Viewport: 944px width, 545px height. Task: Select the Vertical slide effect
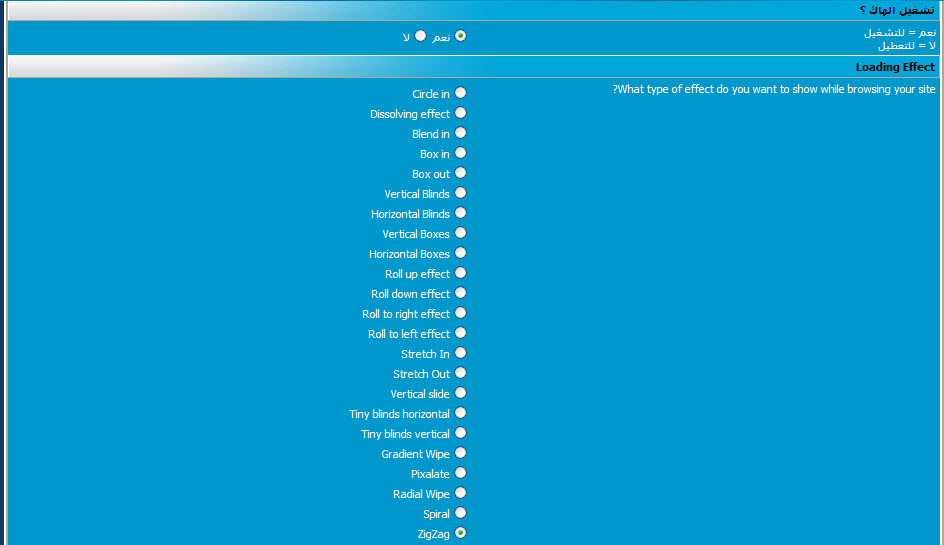[460, 393]
